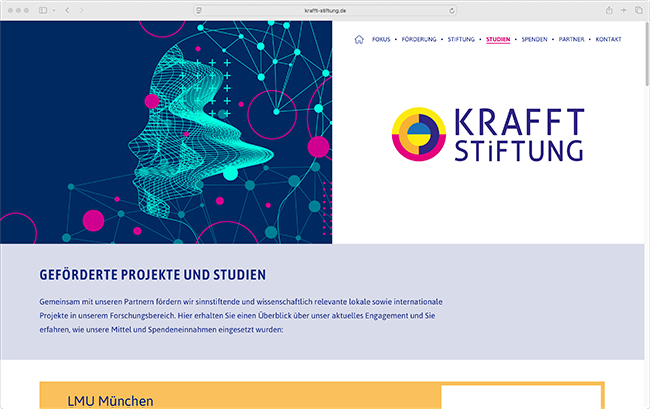Add a new tab with the plus icon
The width and height of the screenshot is (650, 409).
(623, 10)
